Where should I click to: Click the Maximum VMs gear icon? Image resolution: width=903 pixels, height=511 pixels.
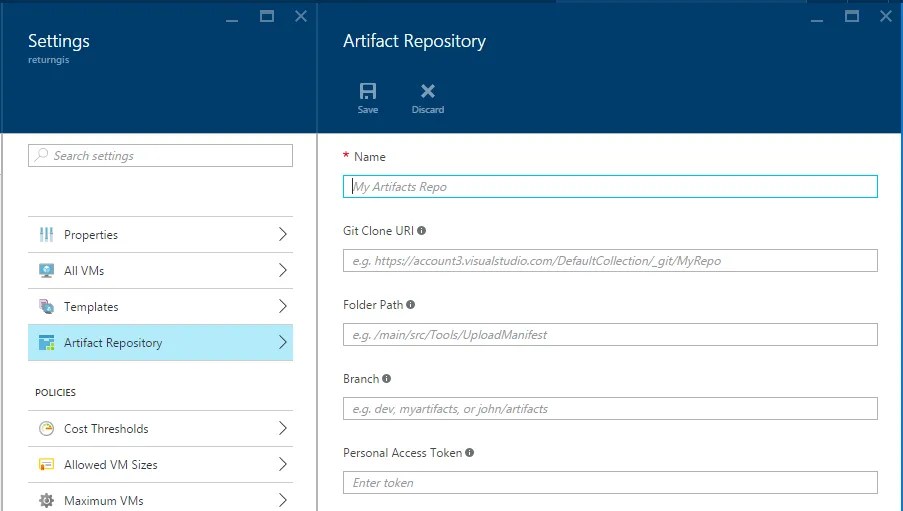click(46, 500)
